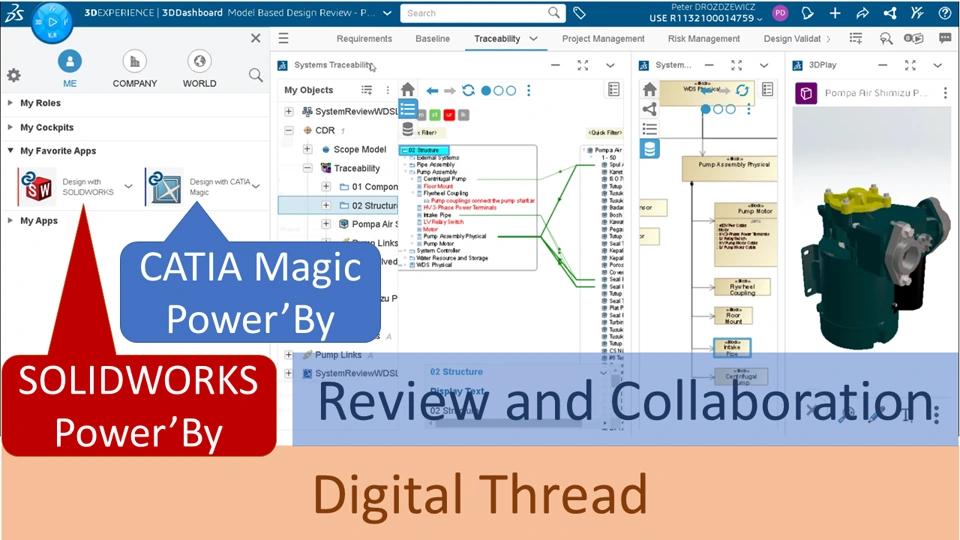Collapse the CDR tree node

[288, 130]
